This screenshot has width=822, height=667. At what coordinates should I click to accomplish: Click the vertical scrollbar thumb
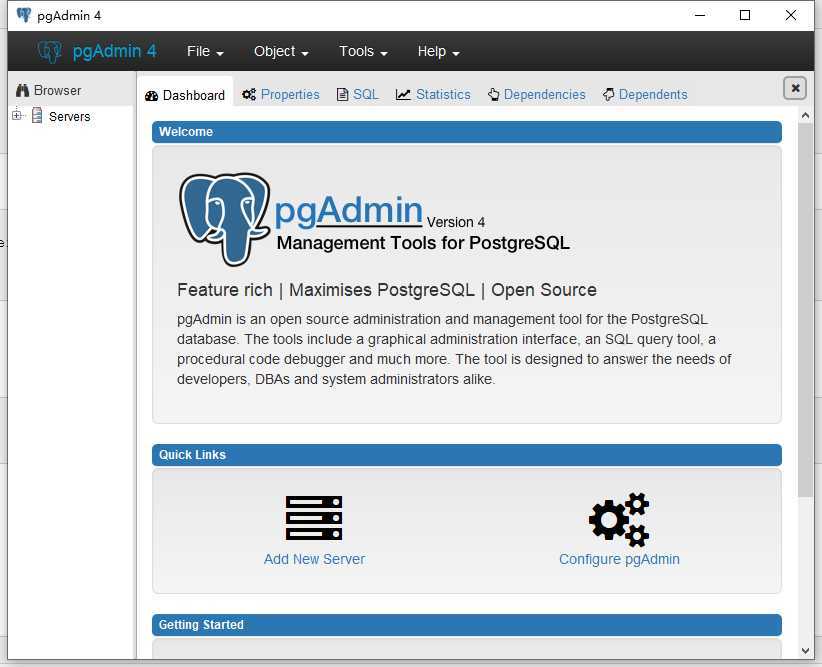(x=806, y=309)
